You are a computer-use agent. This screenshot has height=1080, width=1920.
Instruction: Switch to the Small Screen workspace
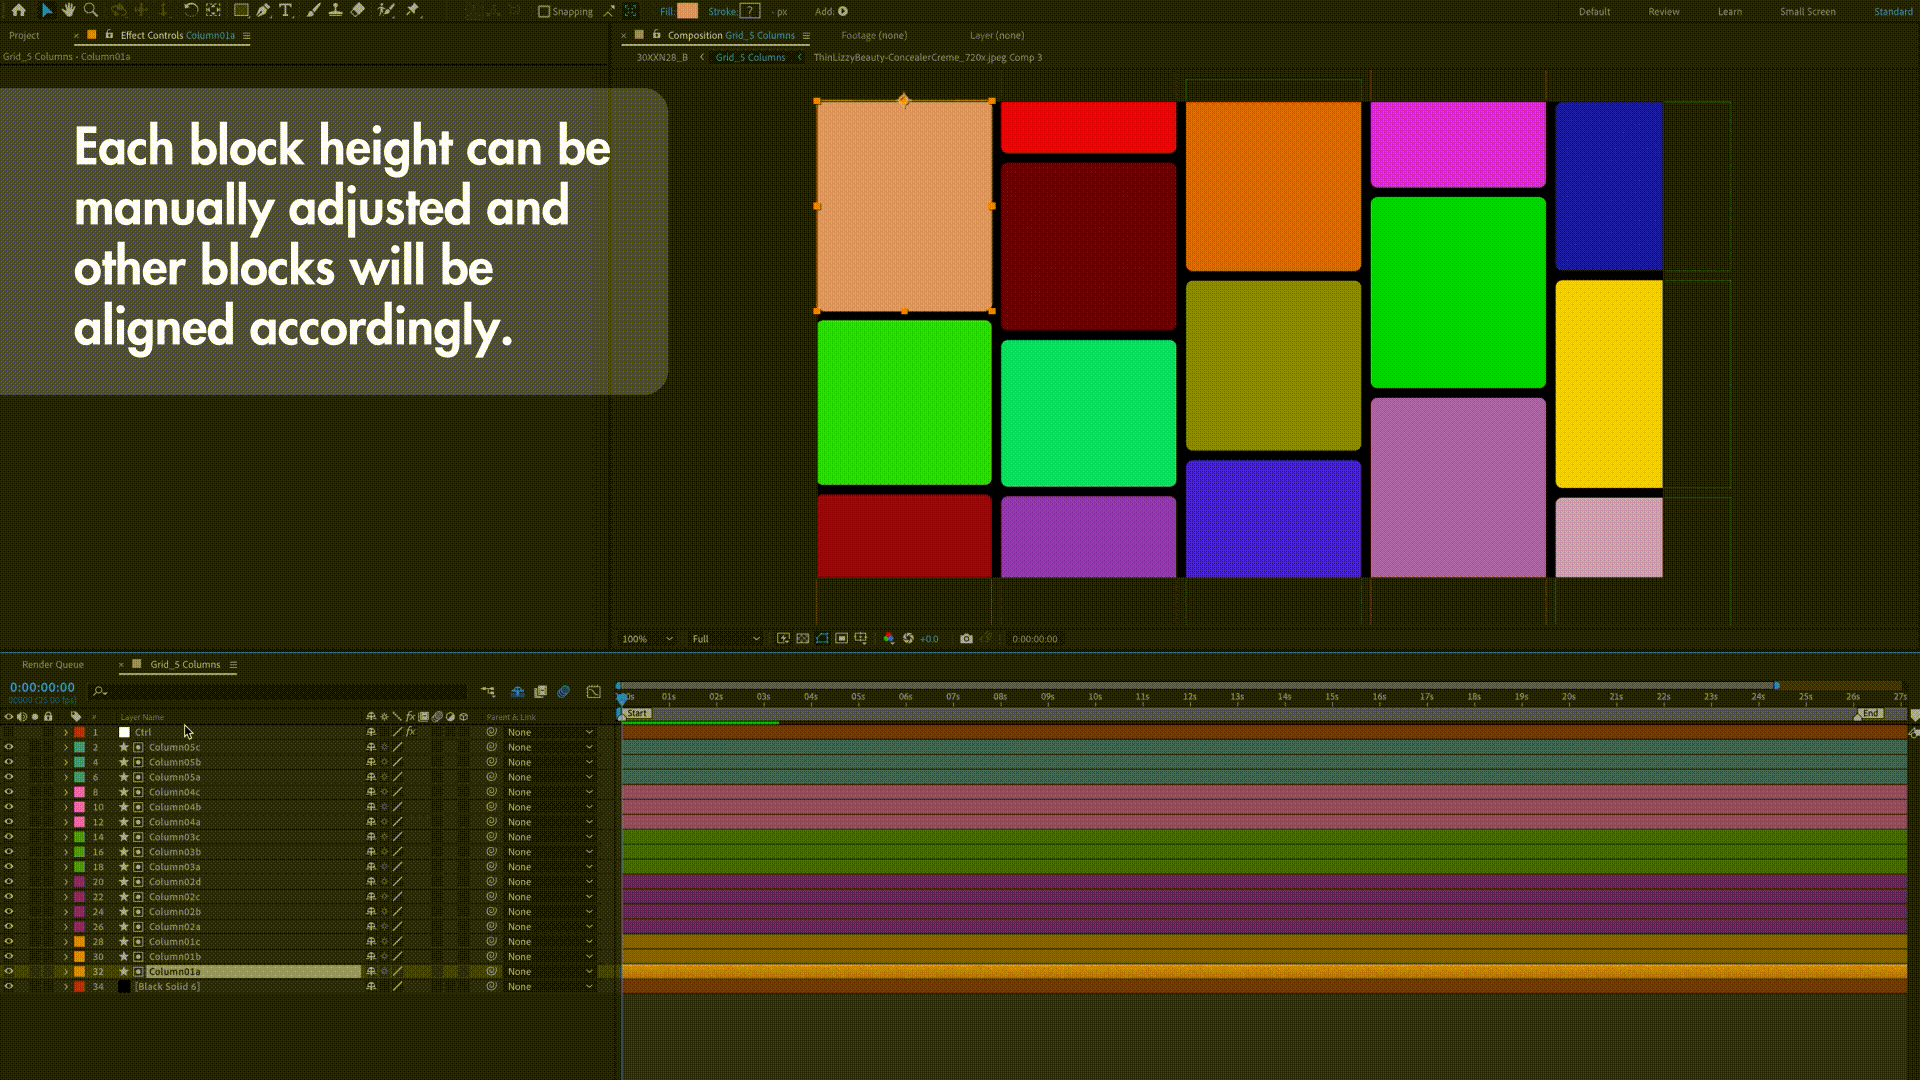(1807, 12)
